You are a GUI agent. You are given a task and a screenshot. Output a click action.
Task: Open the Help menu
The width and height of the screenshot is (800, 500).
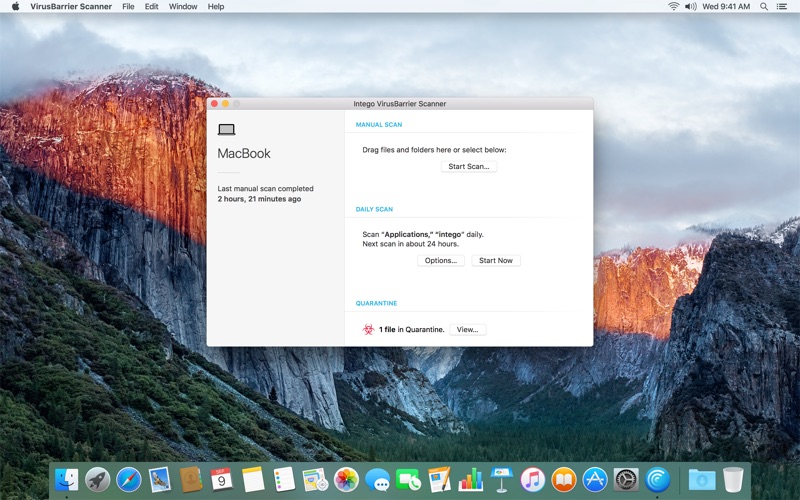(216, 6)
